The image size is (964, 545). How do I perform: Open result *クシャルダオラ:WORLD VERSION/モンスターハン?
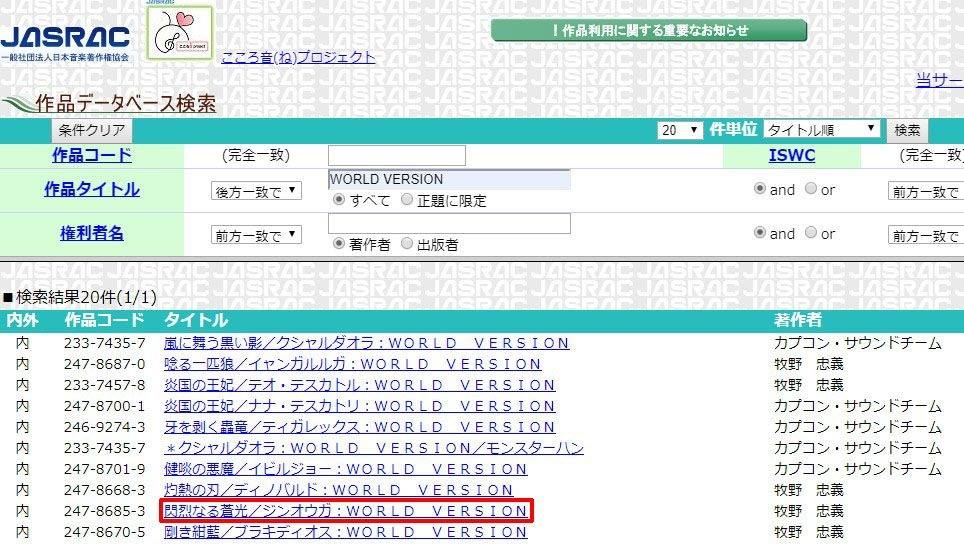374,448
